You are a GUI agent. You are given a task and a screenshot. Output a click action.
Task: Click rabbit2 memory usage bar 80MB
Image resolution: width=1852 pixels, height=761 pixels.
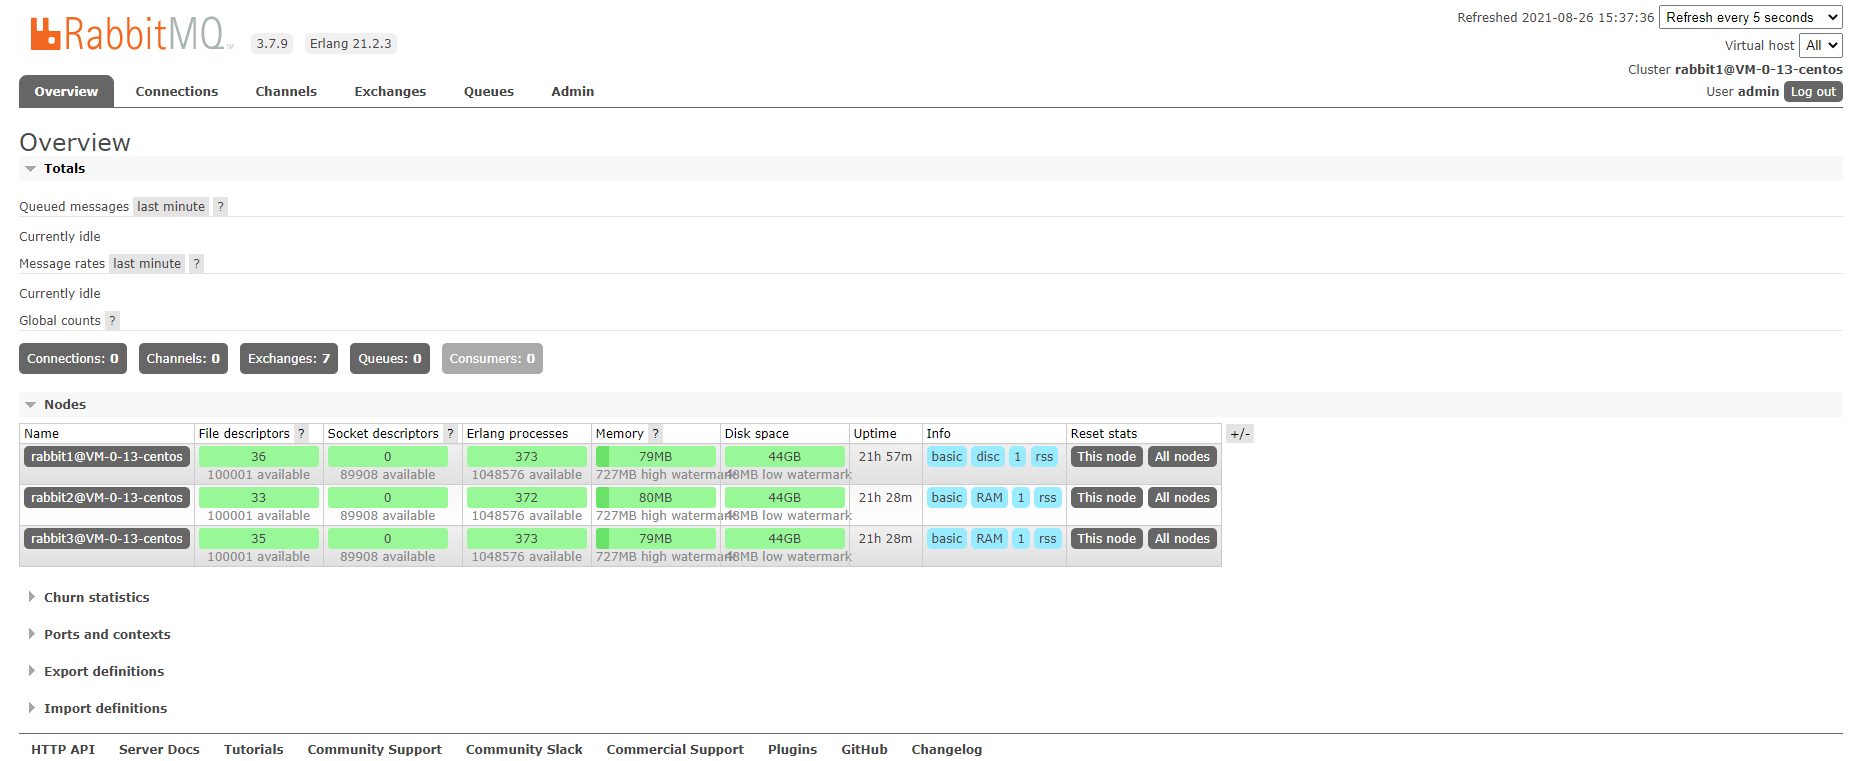(656, 498)
